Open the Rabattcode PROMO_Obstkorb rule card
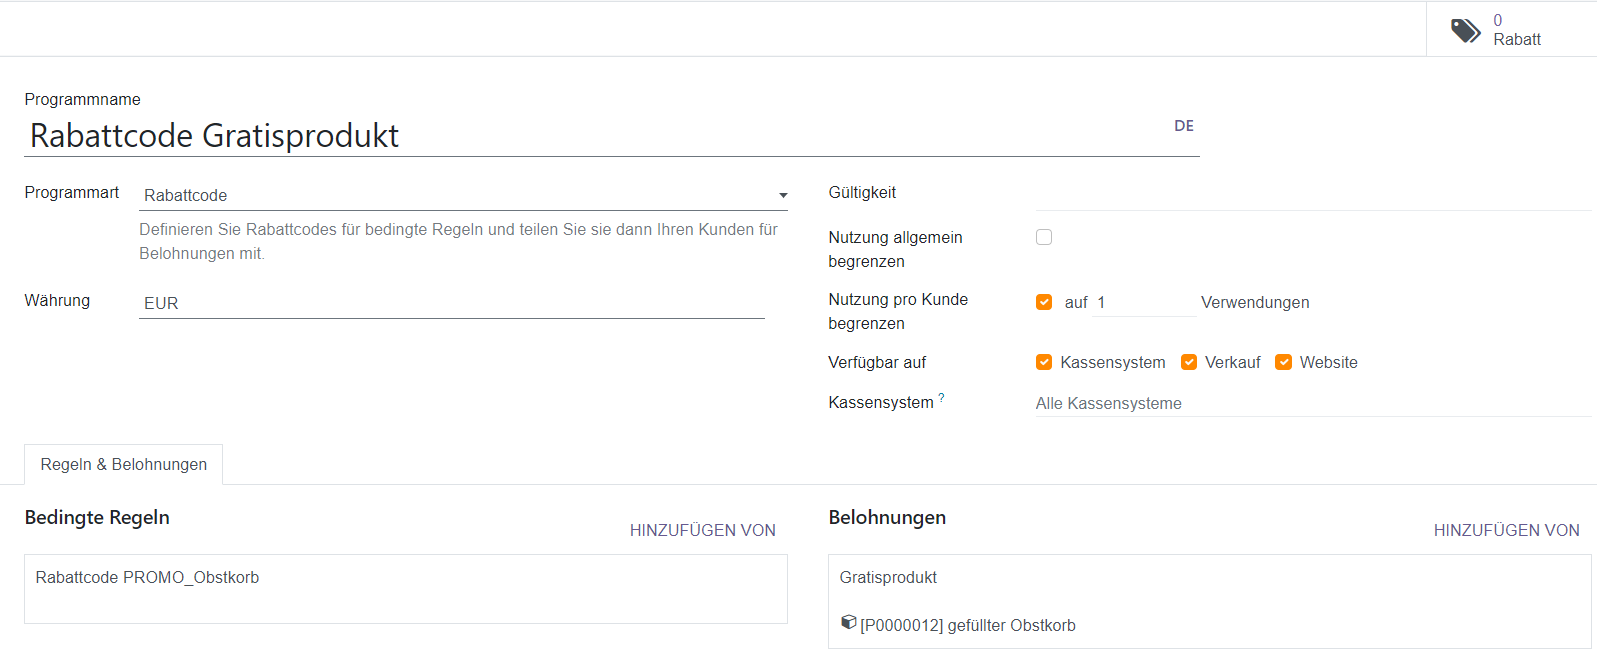The height and width of the screenshot is (649, 1597). tap(405, 589)
